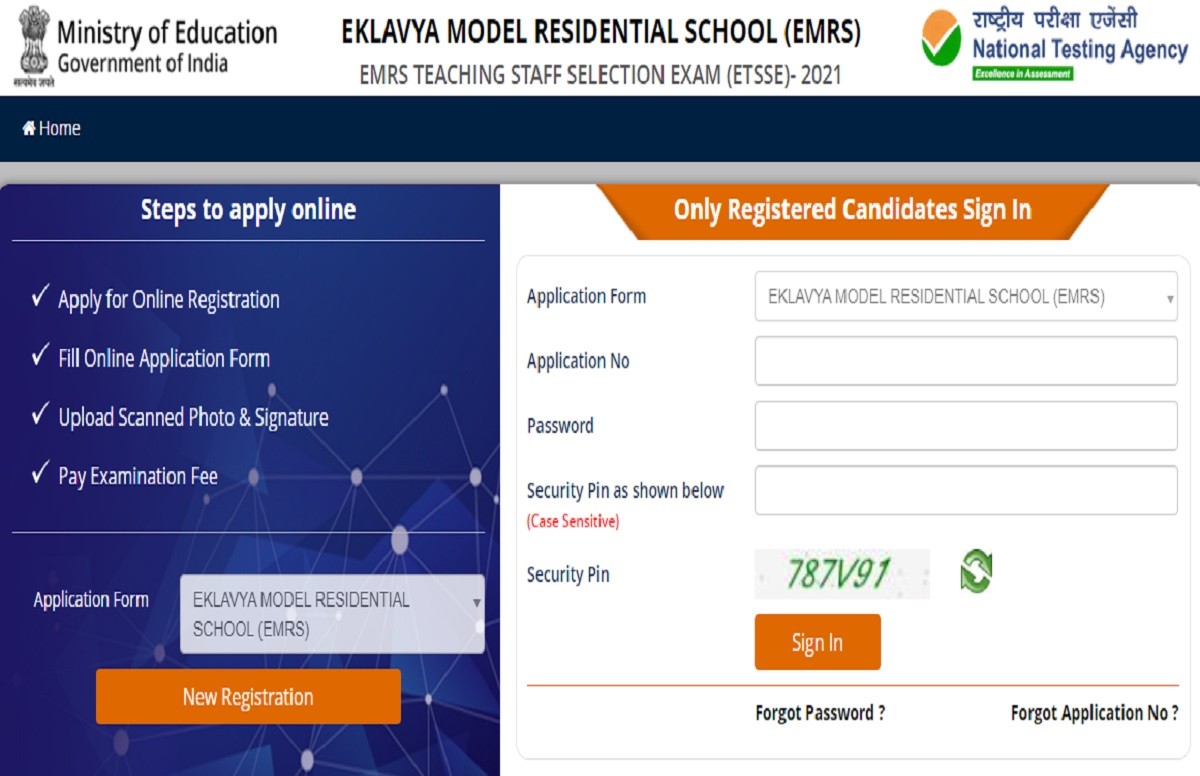This screenshot has width=1200, height=776.
Task: Click the Home icon in navigation bar
Action: (29, 129)
